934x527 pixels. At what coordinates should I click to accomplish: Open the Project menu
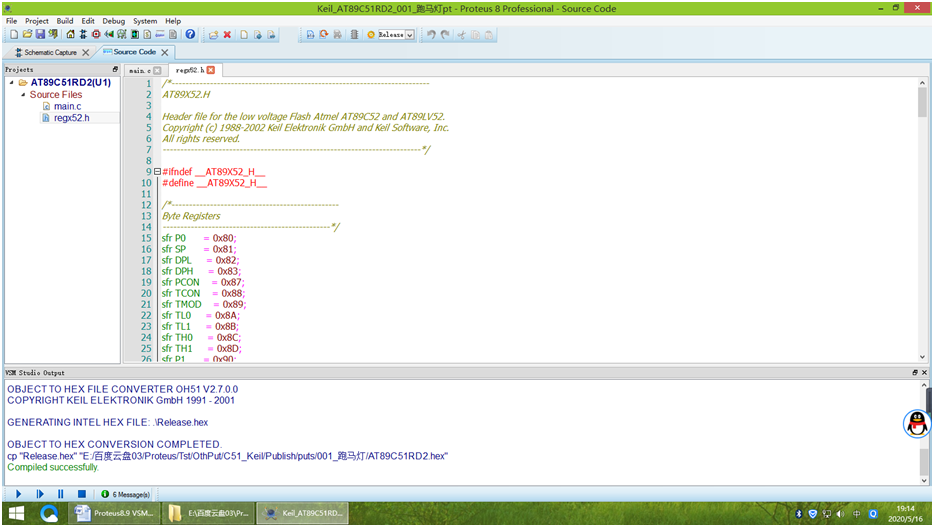click(x=36, y=21)
